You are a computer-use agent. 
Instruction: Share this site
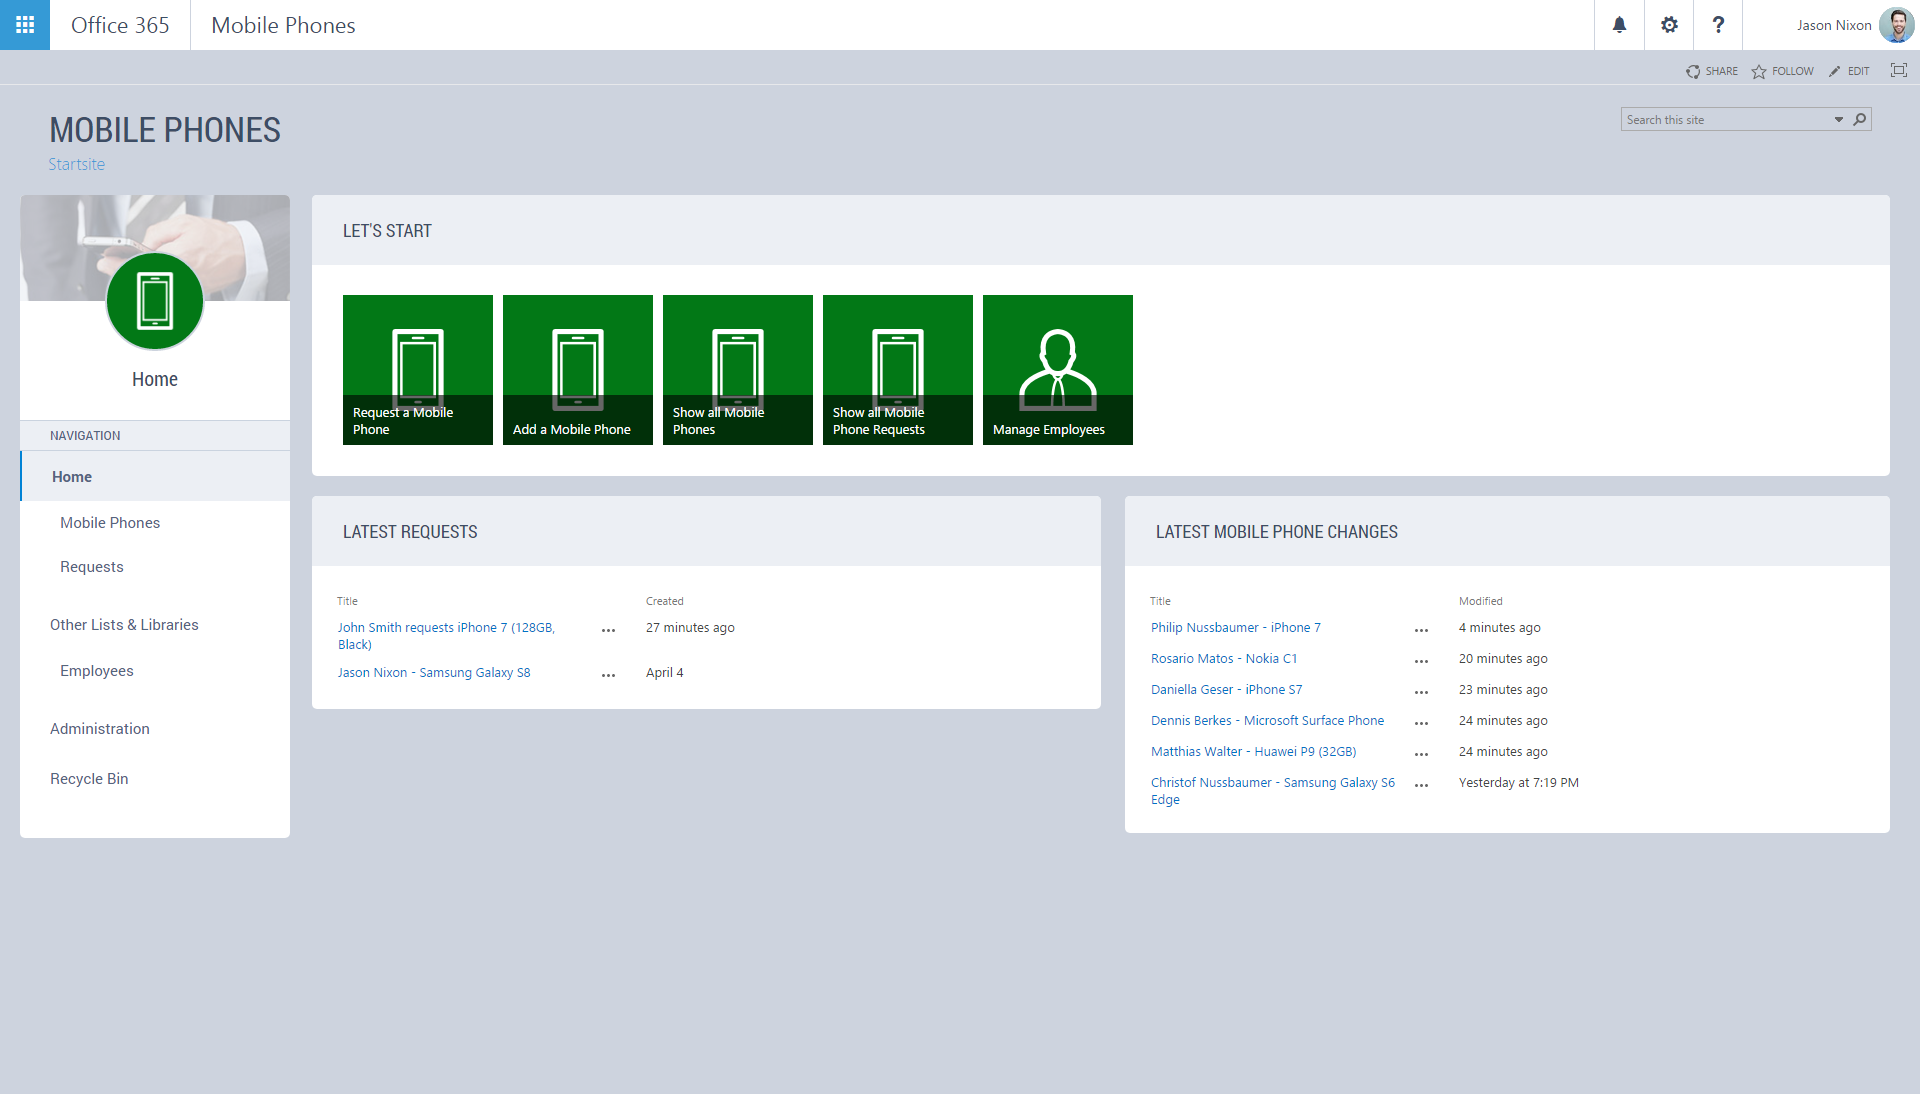[1712, 71]
